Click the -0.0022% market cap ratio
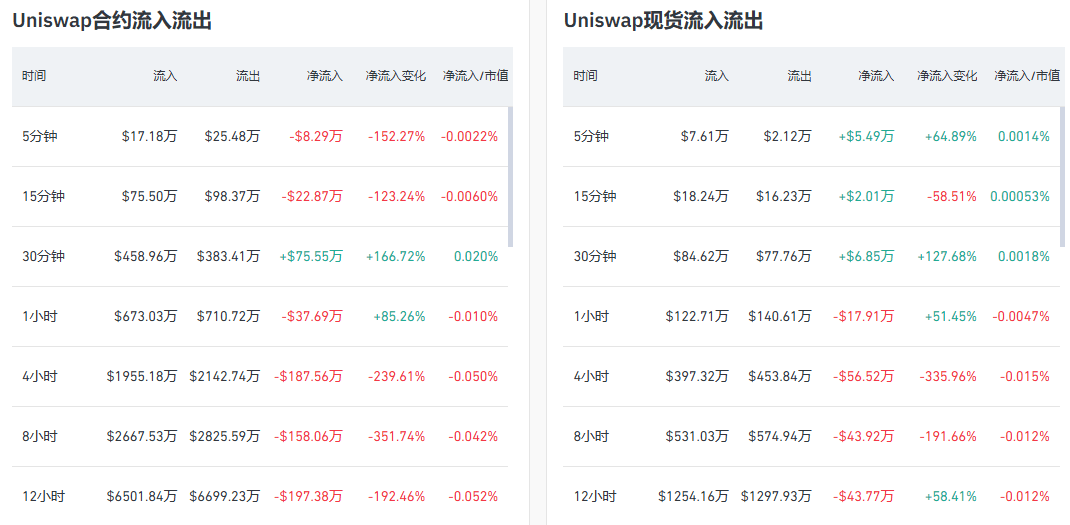This screenshot has width=1070, height=525. 469,137
